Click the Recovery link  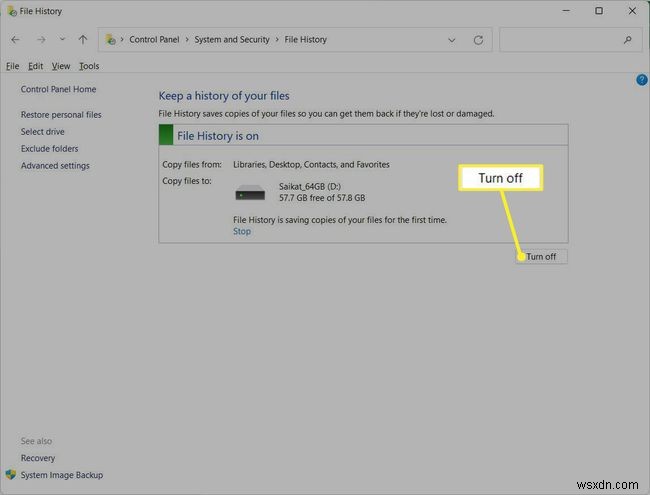38,458
